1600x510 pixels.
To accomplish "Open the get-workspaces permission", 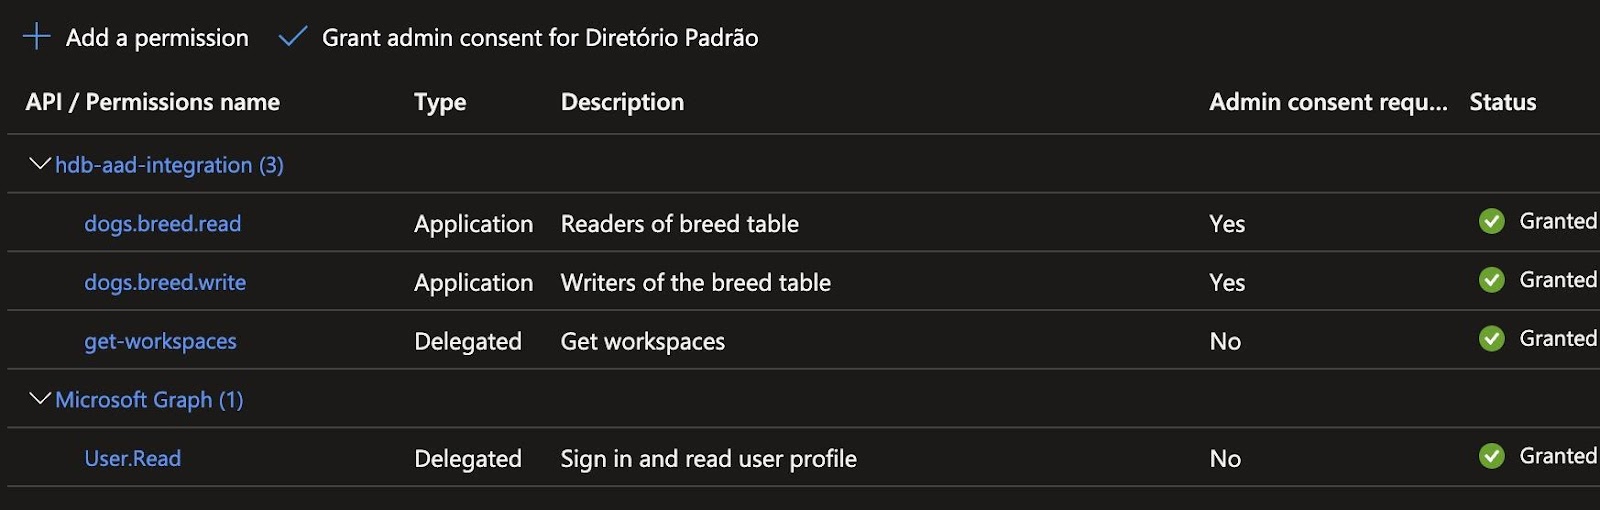I will pos(160,341).
